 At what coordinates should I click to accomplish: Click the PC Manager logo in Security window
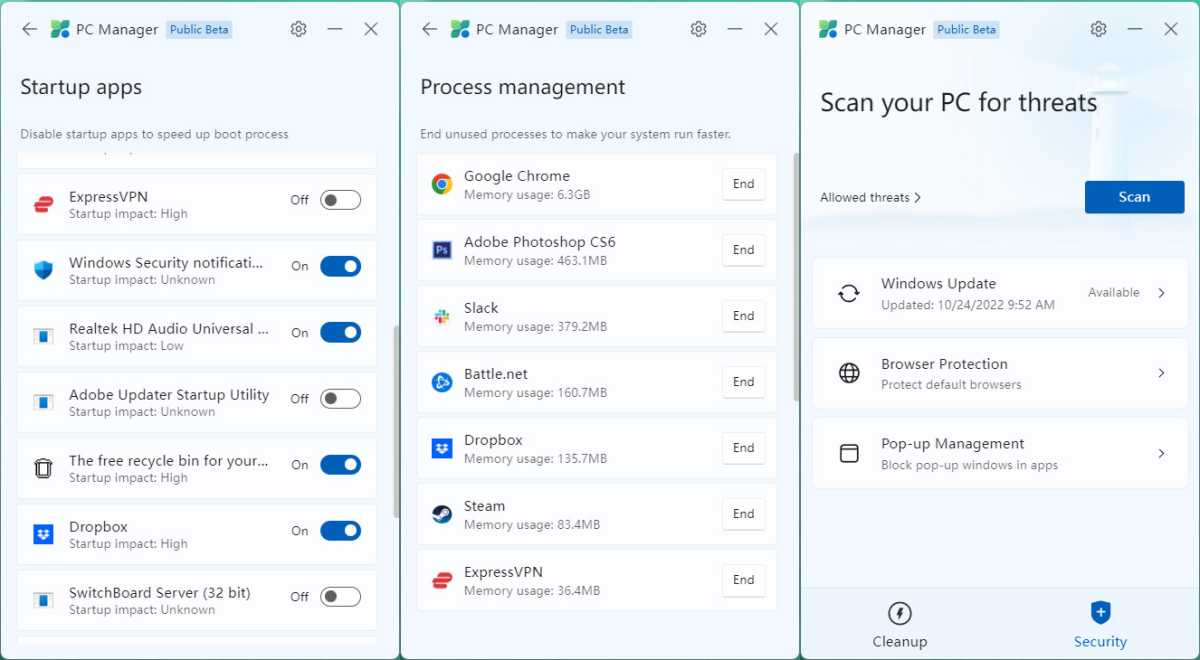[x=828, y=29]
